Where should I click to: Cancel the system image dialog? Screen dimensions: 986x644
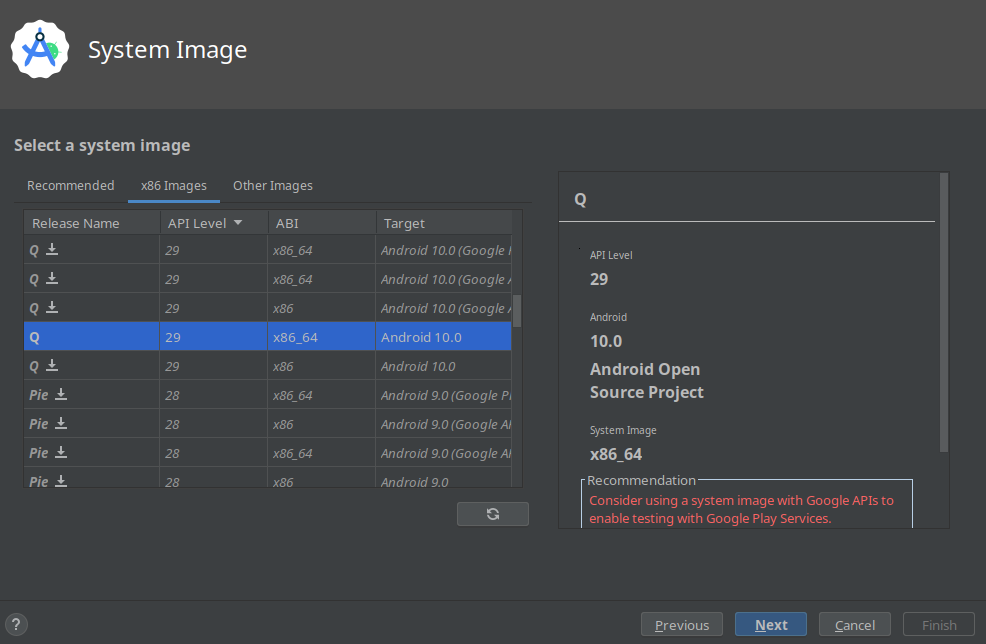click(854, 625)
